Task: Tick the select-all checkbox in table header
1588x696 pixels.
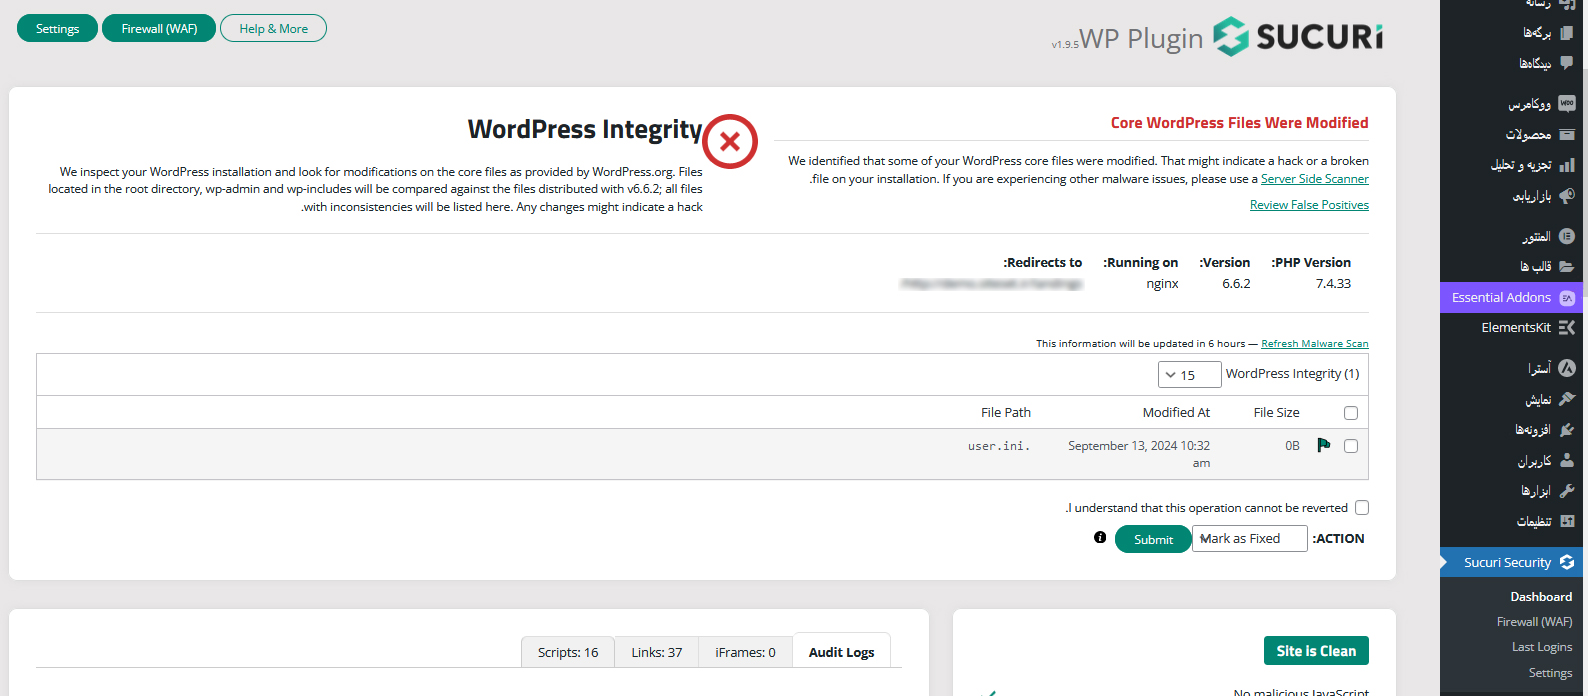Action: click(x=1351, y=413)
